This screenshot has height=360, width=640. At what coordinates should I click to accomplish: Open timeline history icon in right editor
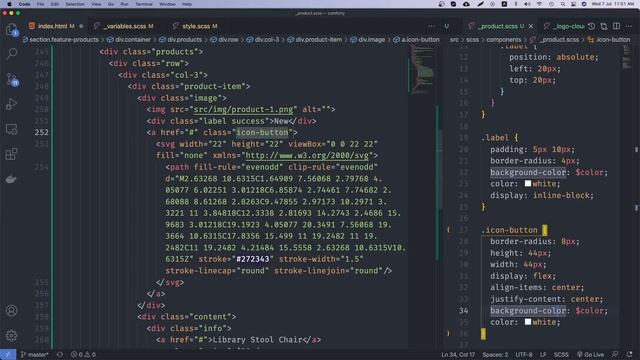(591, 26)
